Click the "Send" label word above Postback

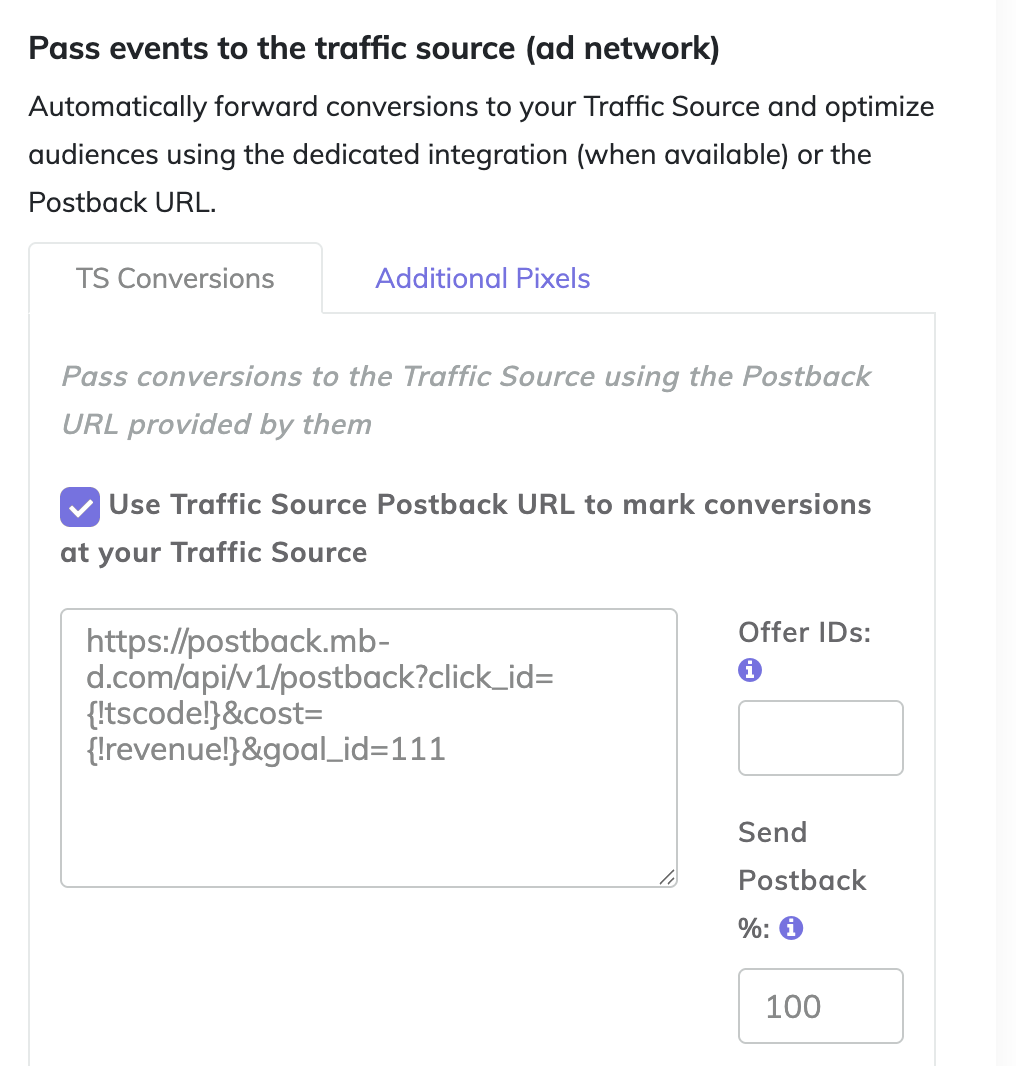pos(772,832)
